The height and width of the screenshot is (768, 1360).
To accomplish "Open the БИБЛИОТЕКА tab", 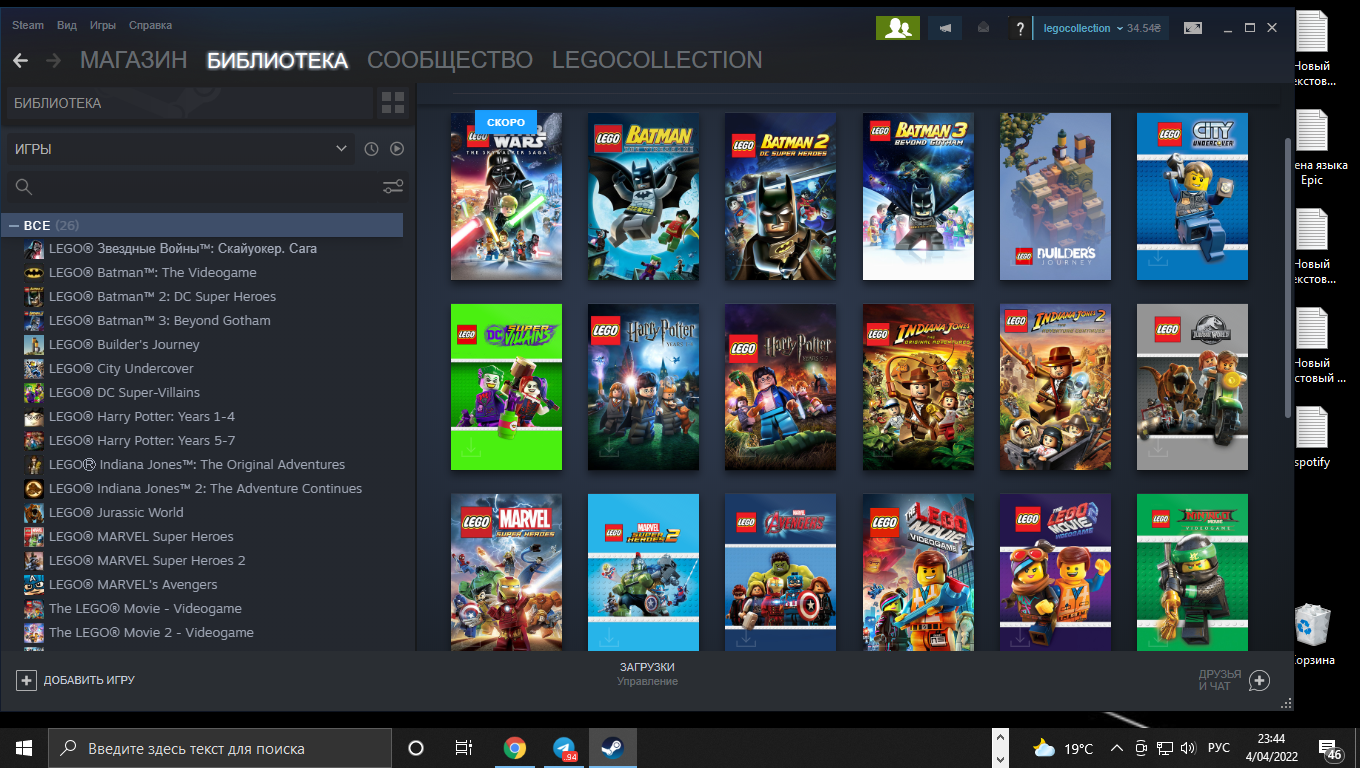I will coord(277,61).
